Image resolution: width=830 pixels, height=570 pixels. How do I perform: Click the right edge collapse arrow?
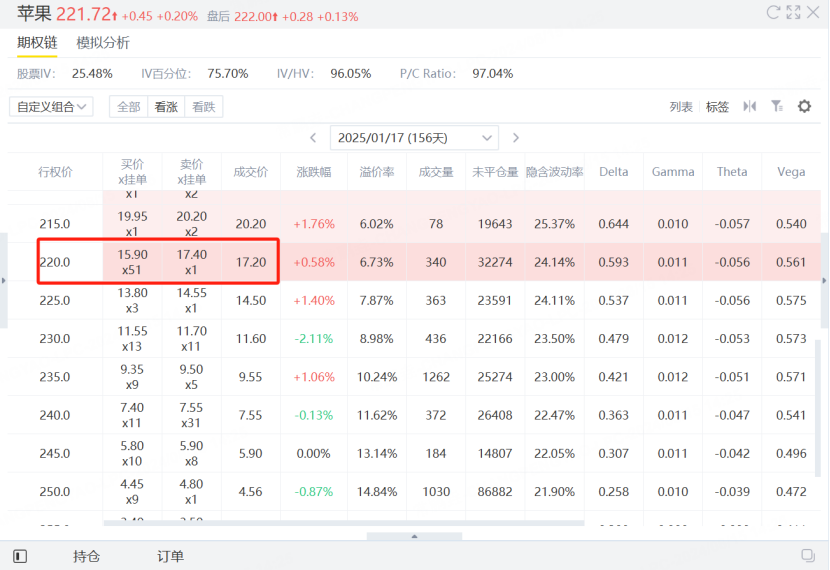(x=824, y=281)
